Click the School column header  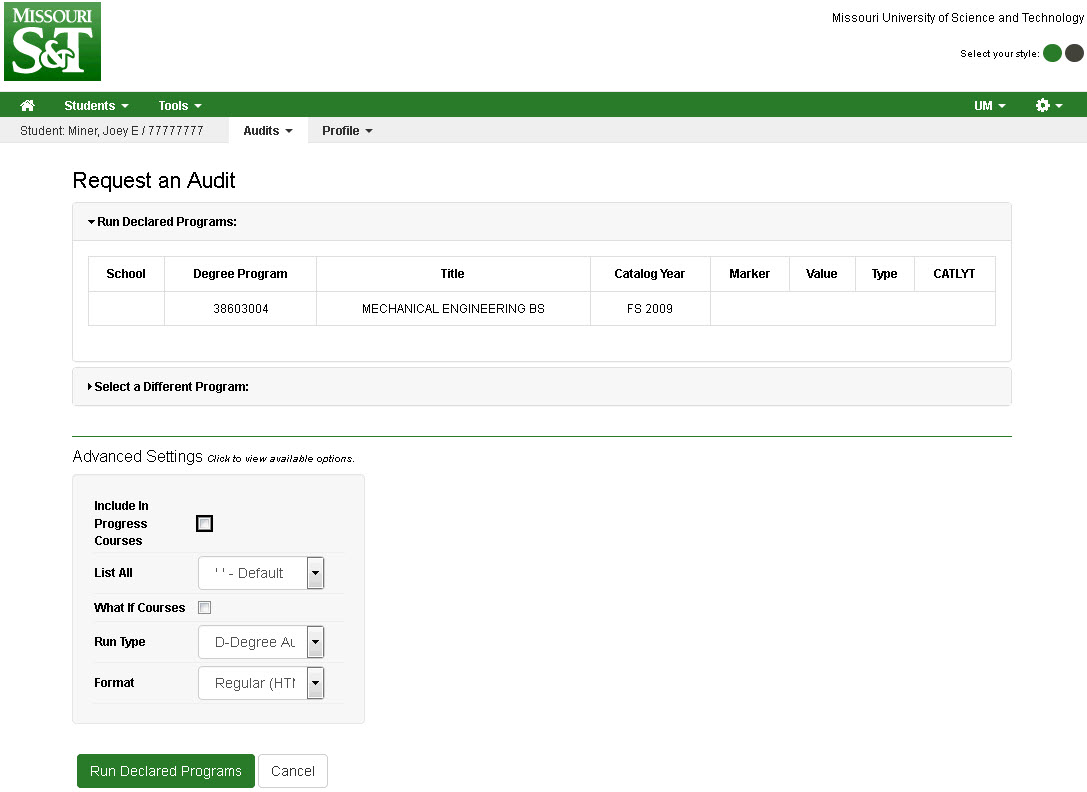(126, 274)
